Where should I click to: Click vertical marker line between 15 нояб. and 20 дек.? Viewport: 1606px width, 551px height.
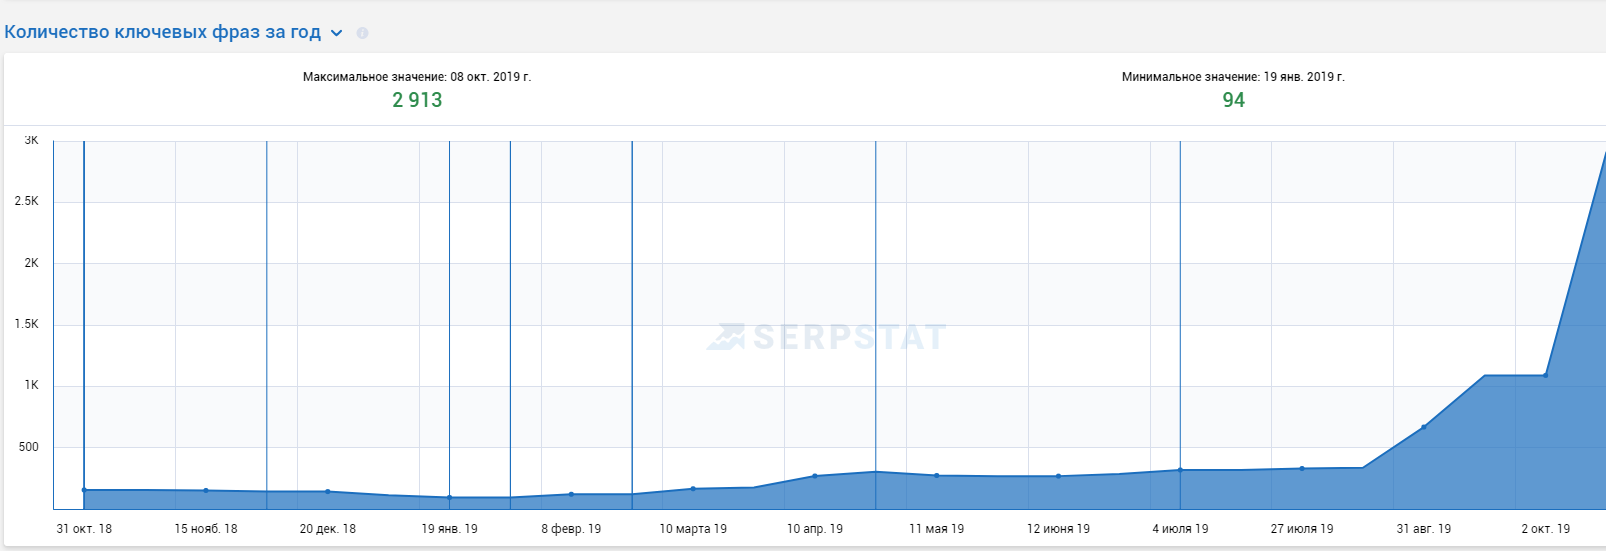click(267, 325)
